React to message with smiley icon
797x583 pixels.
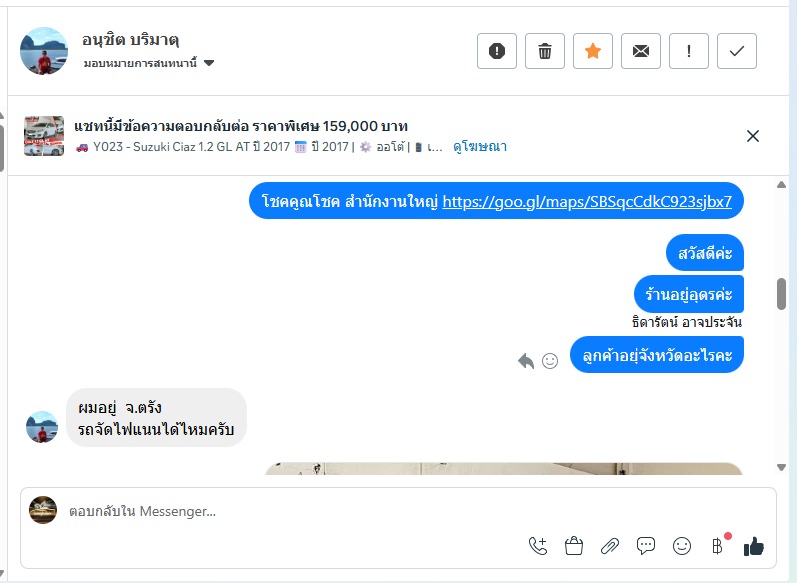(550, 361)
